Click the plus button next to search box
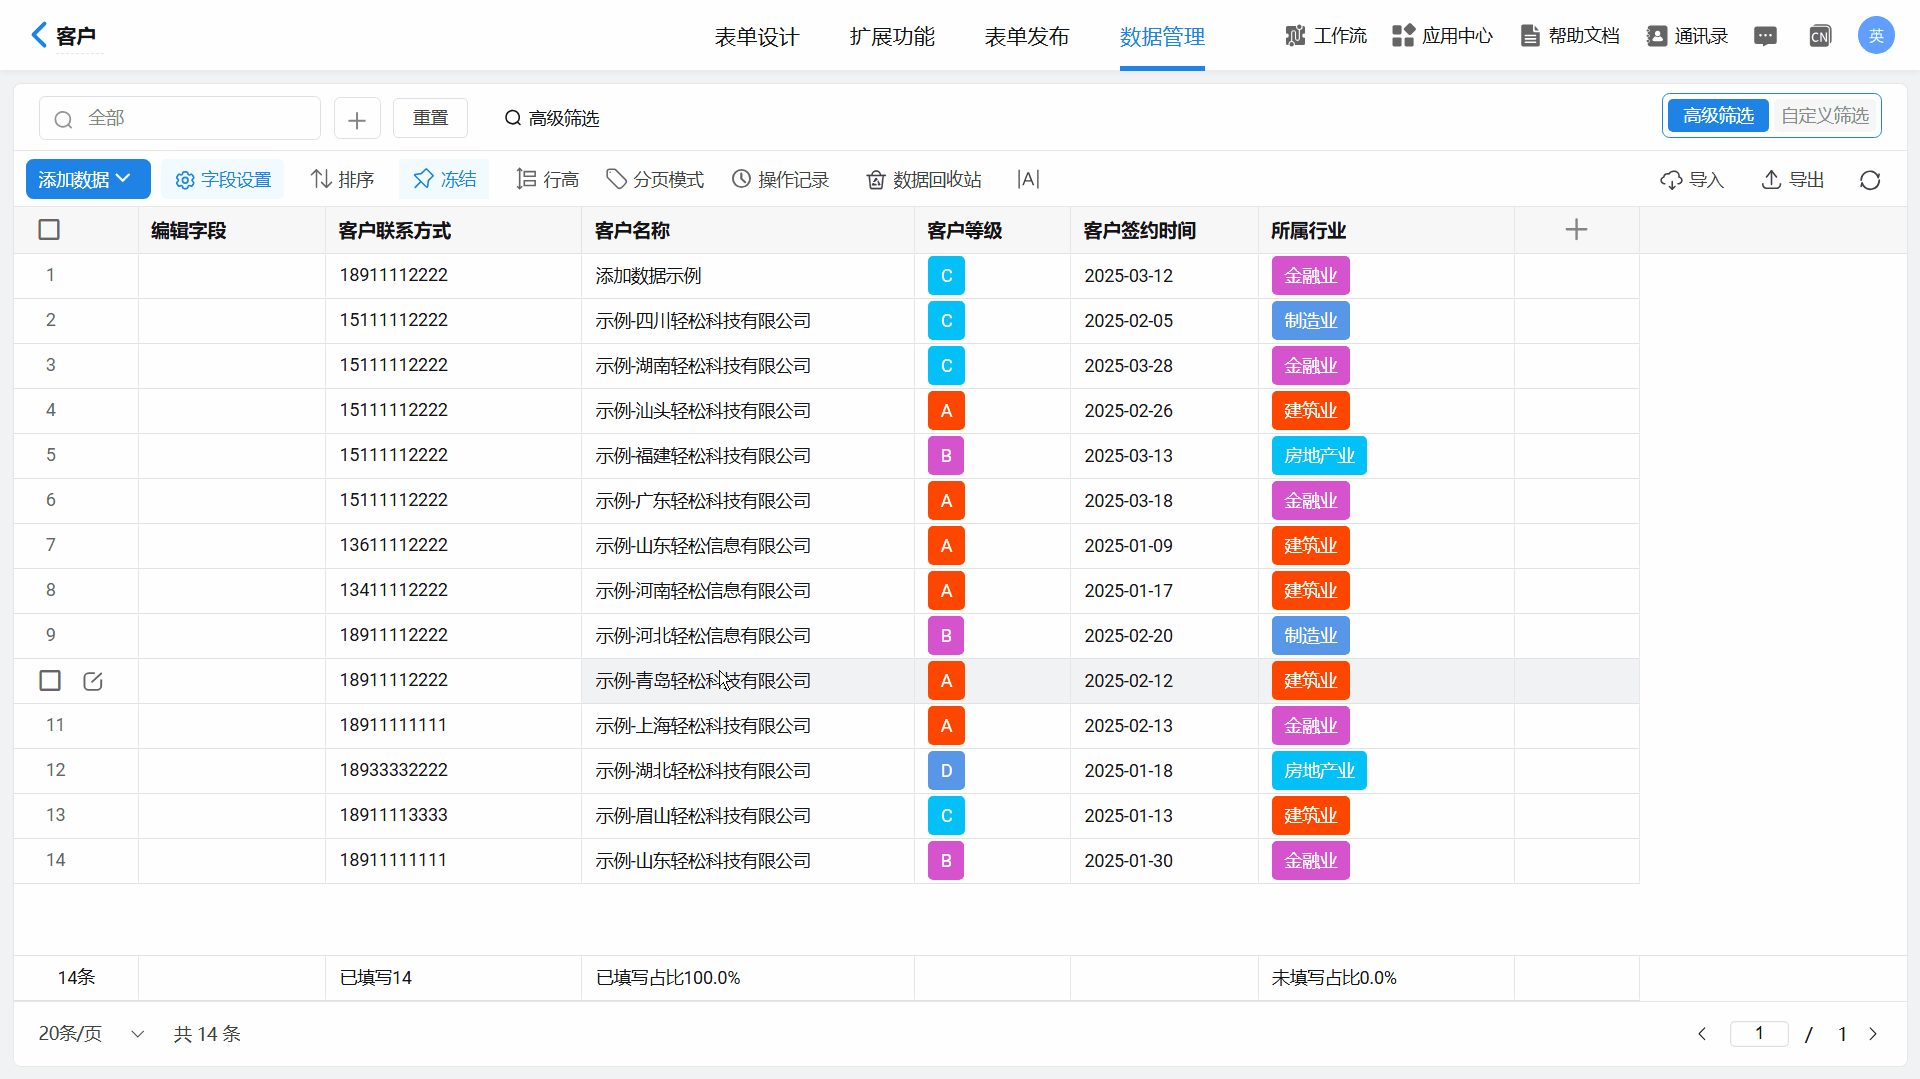 click(357, 118)
